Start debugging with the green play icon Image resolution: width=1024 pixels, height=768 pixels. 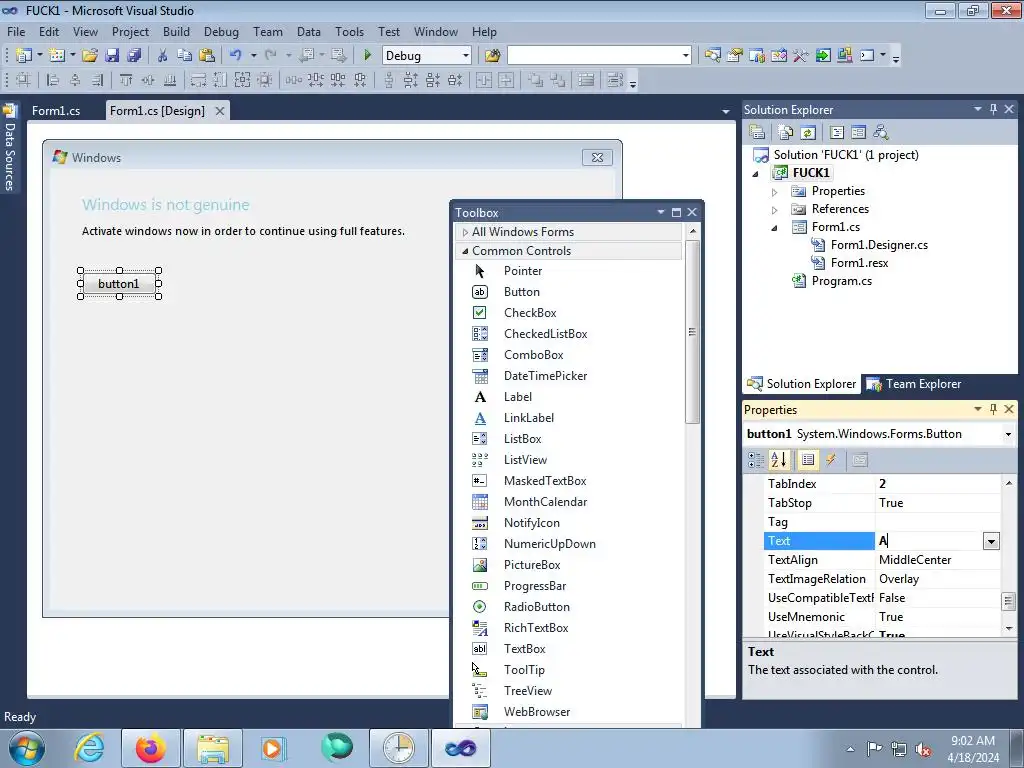click(367, 56)
